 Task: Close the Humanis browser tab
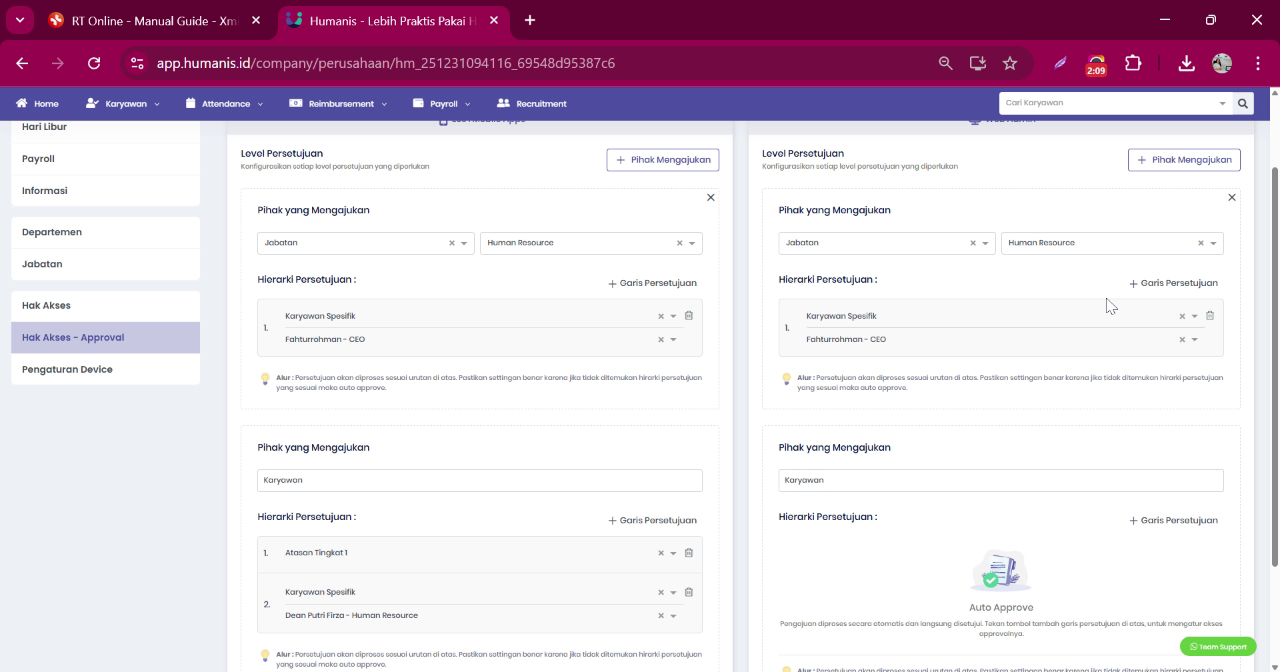pos(494,20)
